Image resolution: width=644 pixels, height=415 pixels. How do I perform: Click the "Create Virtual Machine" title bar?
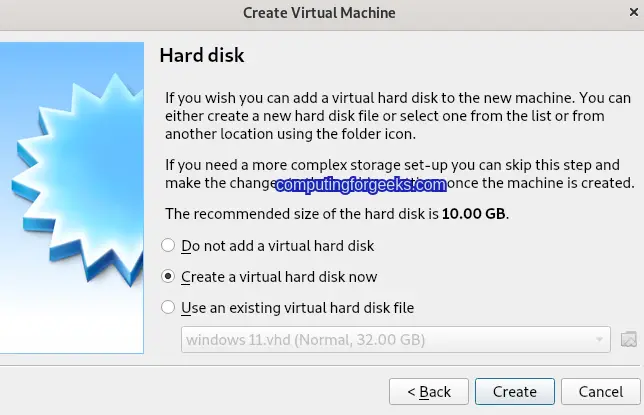[x=319, y=13]
